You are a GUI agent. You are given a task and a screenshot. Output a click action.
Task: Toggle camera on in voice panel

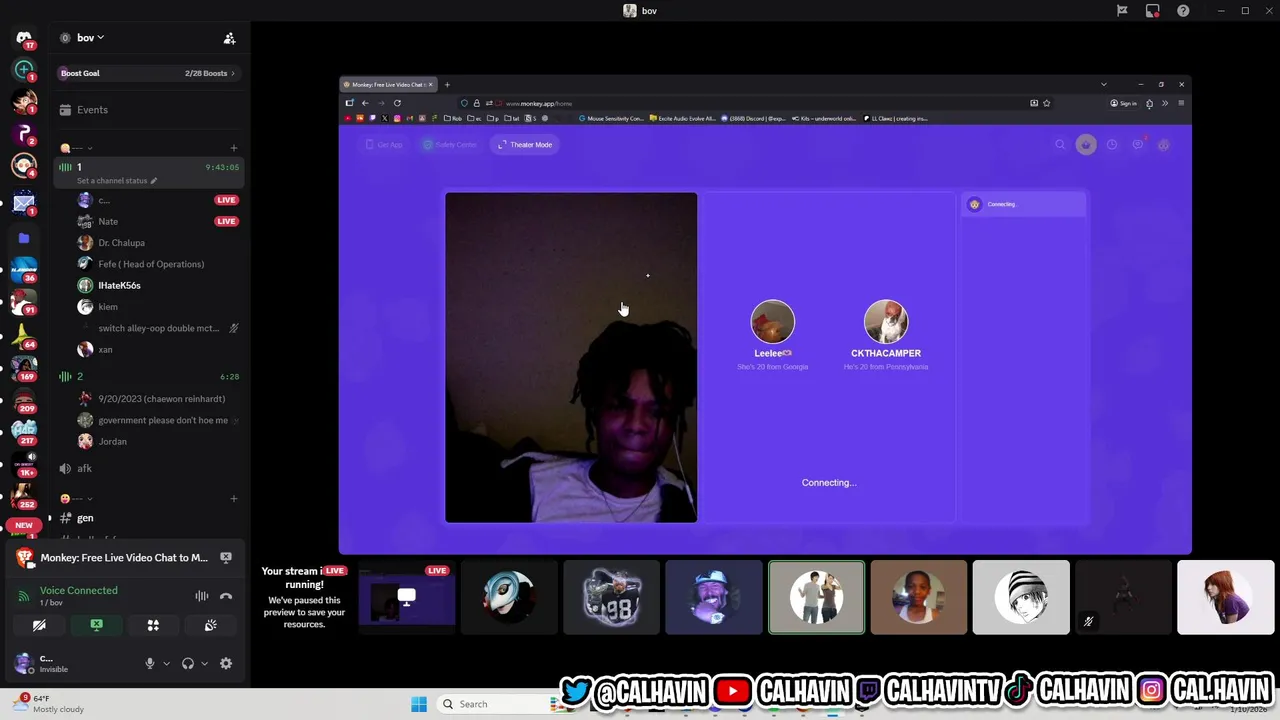(39, 625)
